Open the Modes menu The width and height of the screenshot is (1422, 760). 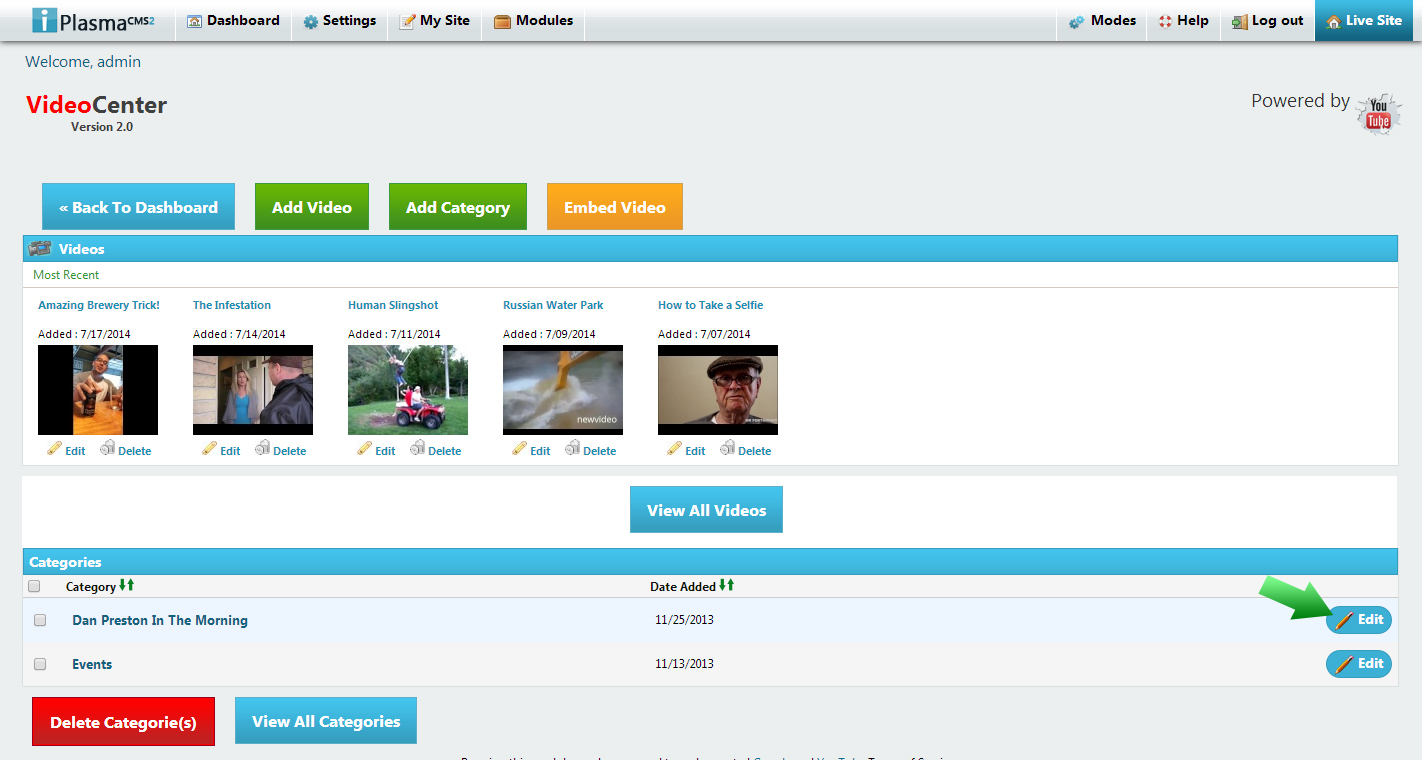pyautogui.click(x=1101, y=20)
